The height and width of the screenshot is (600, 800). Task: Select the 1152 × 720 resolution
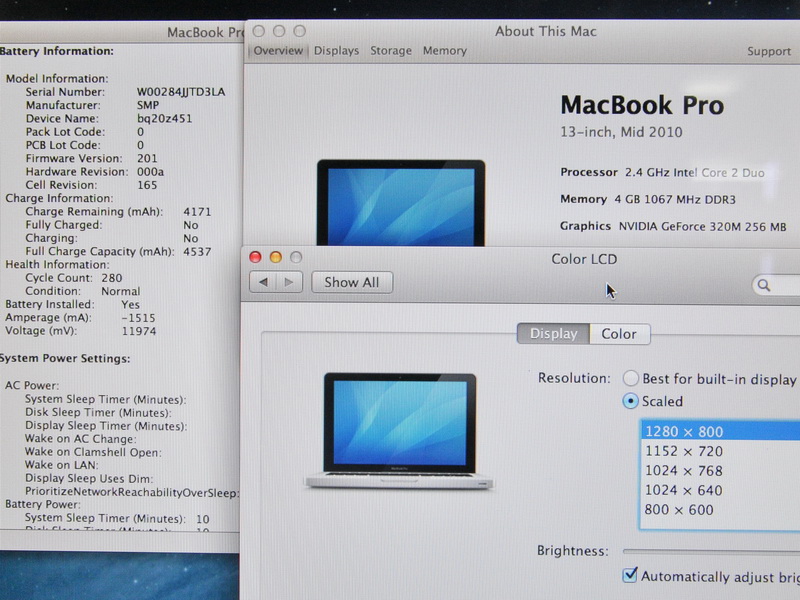[x=720, y=451]
